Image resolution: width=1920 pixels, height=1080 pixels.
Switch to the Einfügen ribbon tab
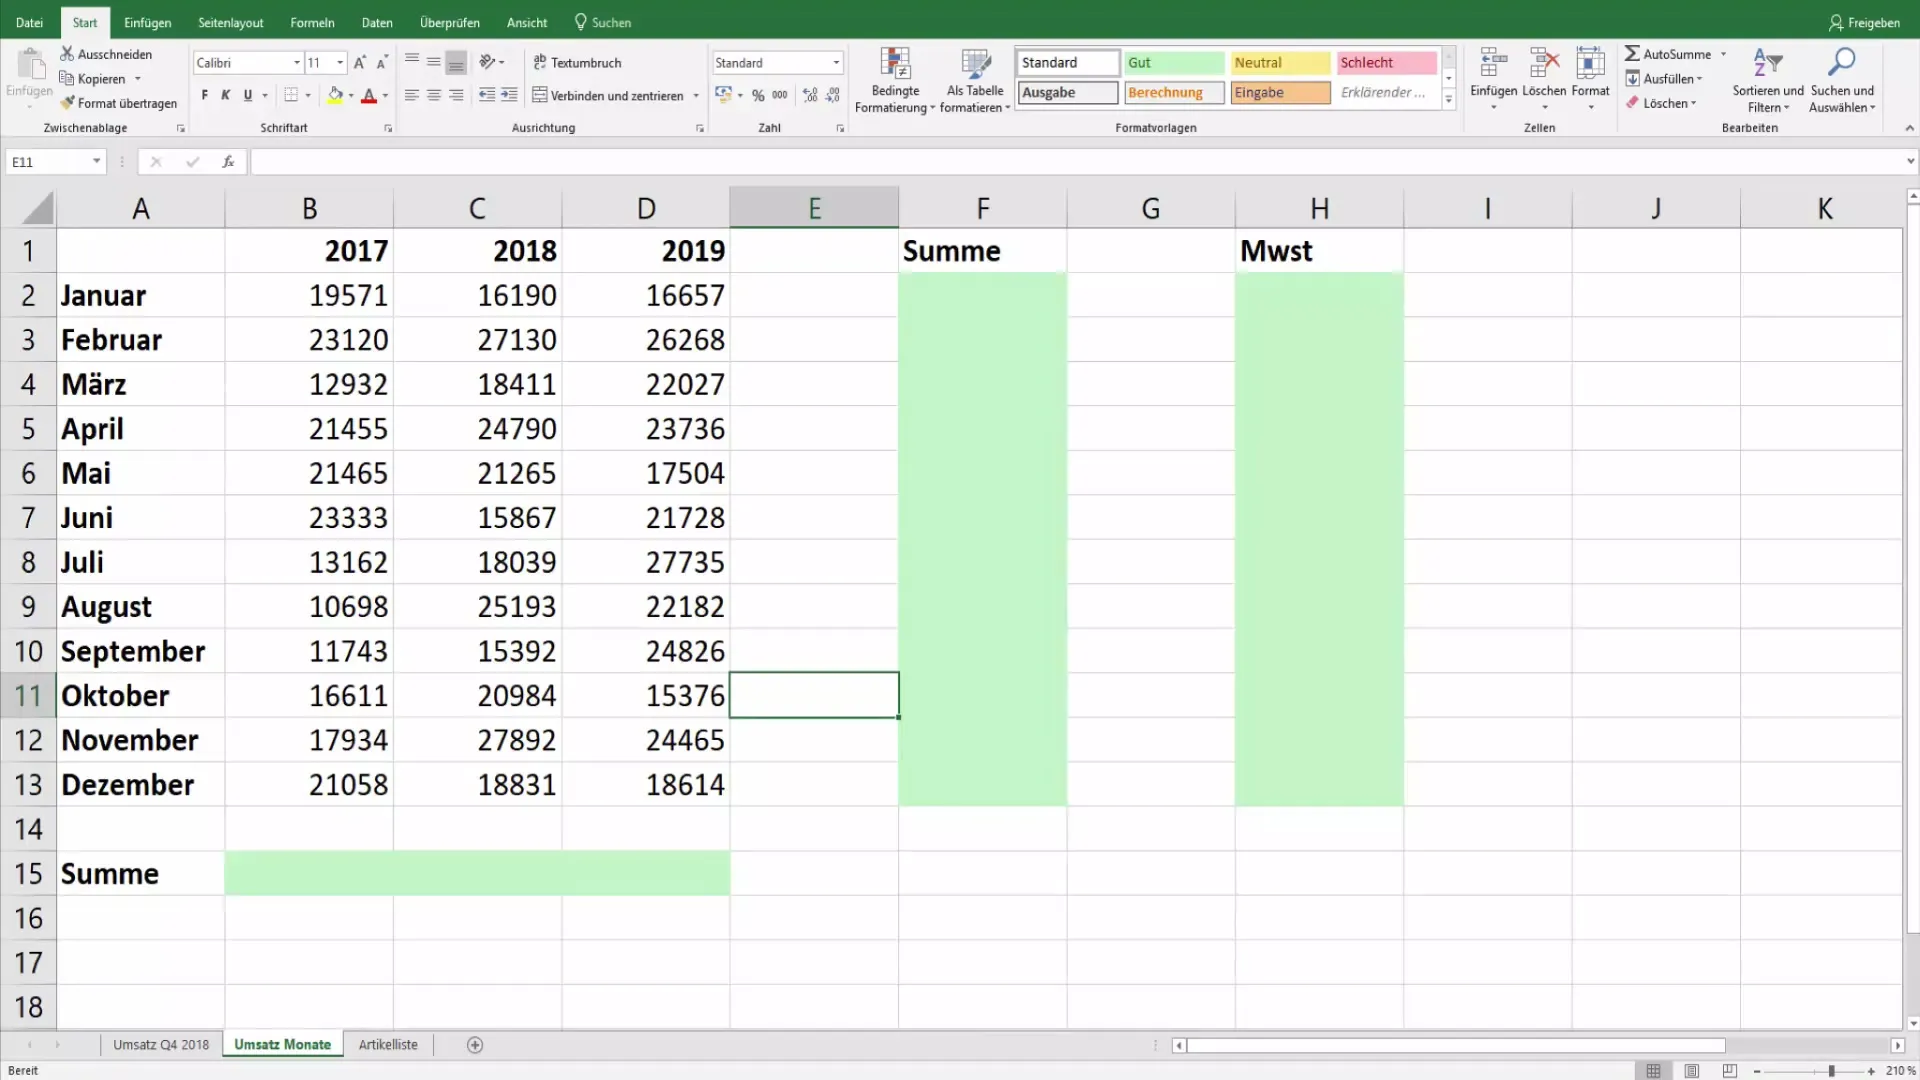[x=147, y=22]
